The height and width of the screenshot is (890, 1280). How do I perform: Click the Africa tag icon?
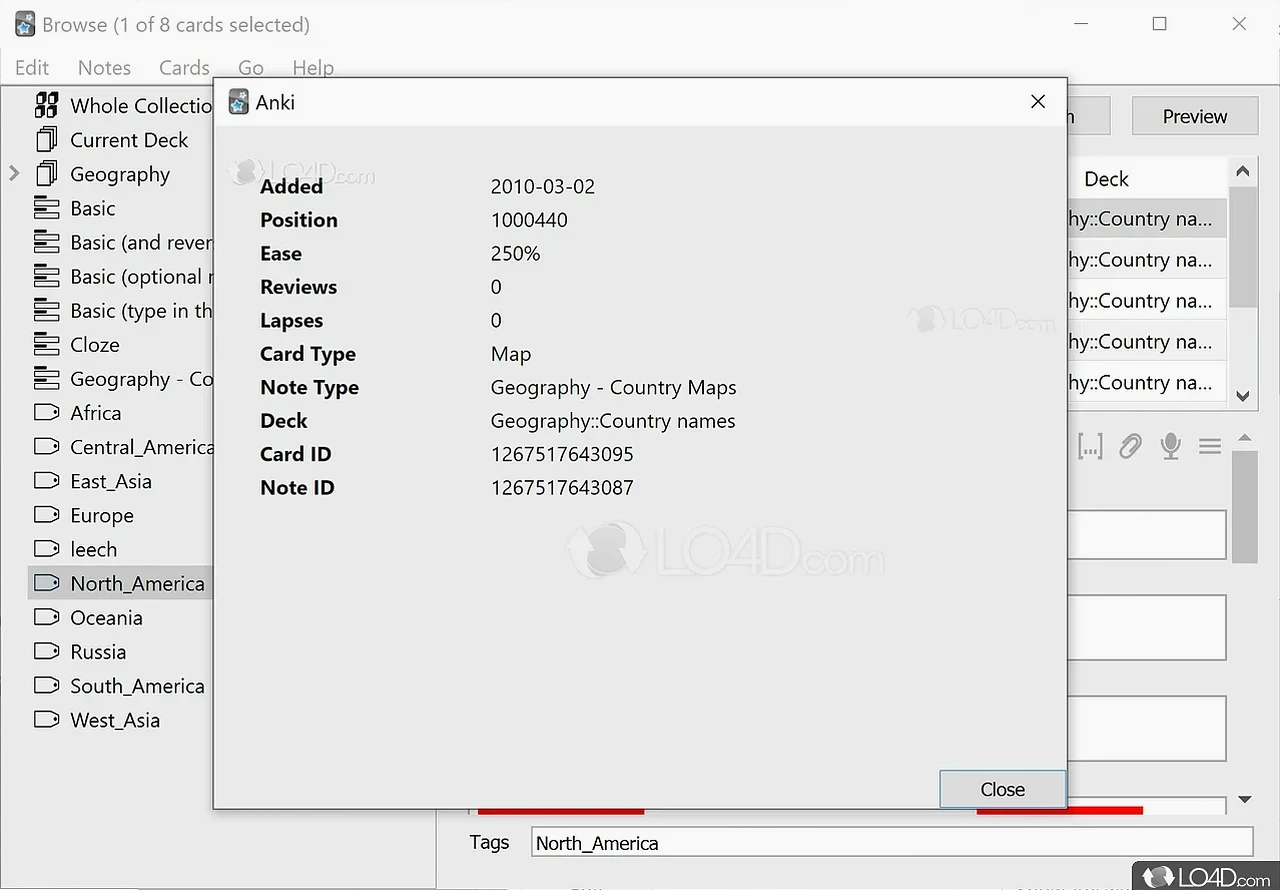(46, 412)
